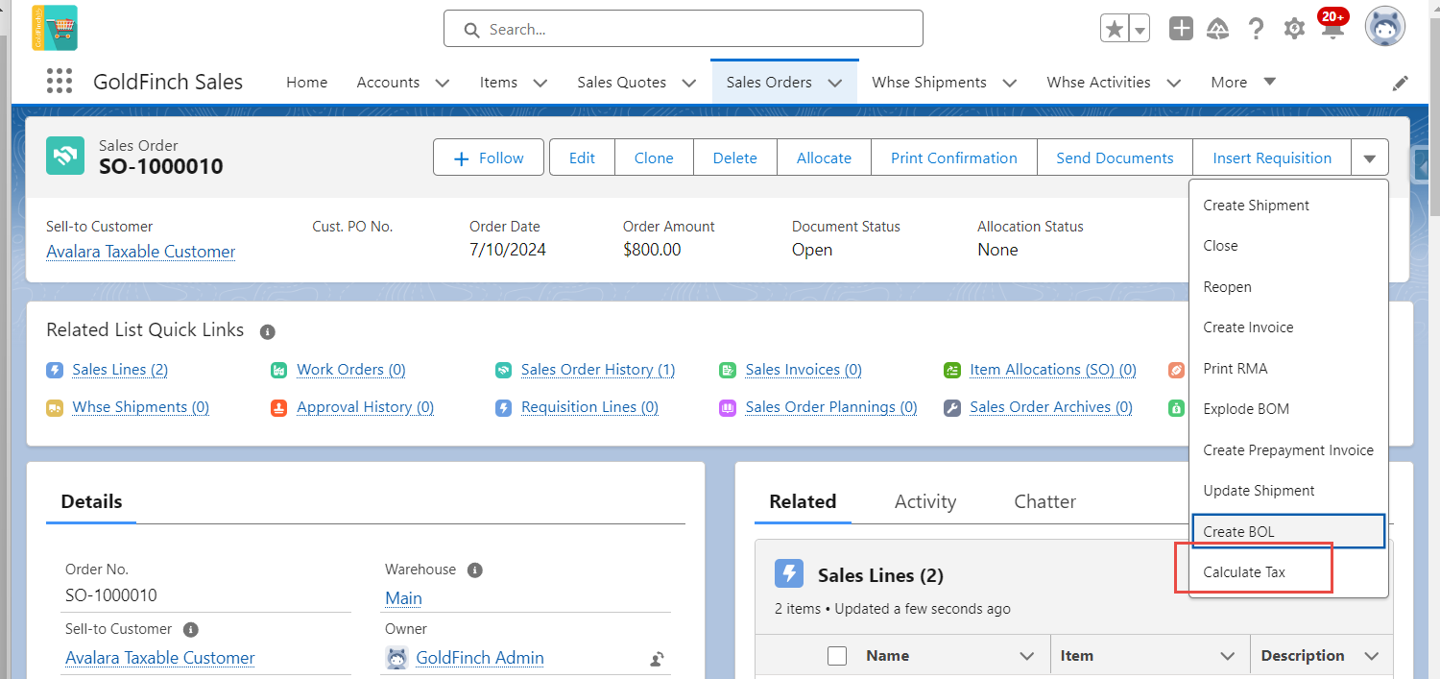
Task: Click the Insert Requisition button
Action: click(x=1272, y=158)
